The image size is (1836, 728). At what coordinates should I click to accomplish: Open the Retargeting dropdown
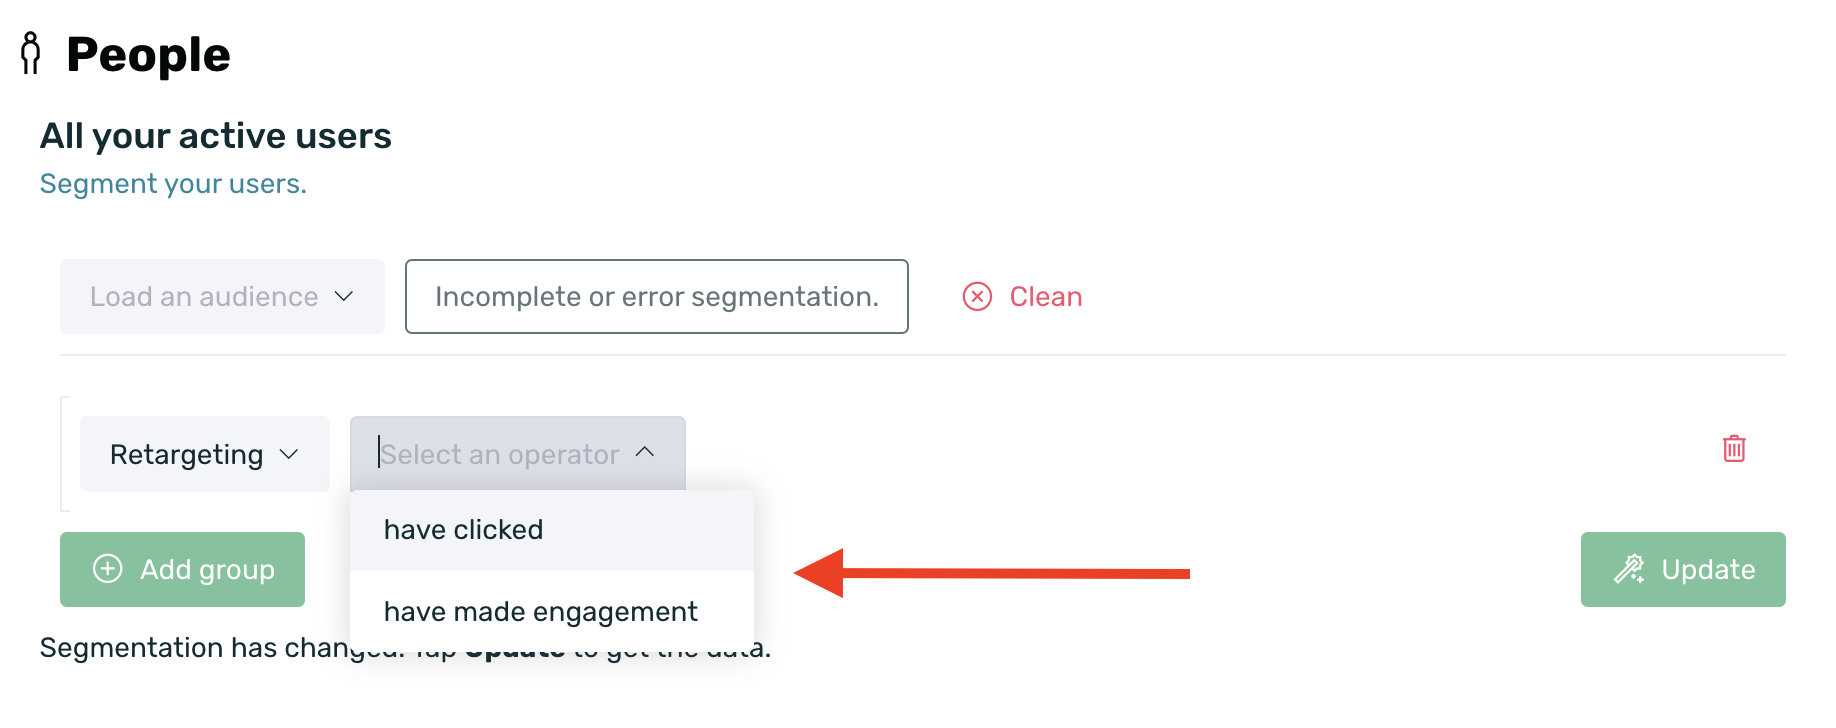tap(205, 454)
